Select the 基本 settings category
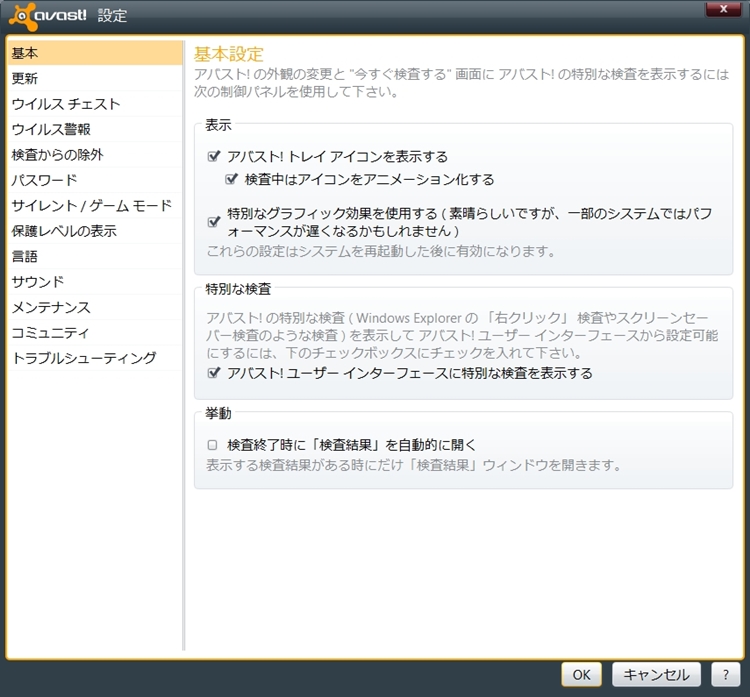Viewport: 750px width, 697px height. tap(95, 53)
